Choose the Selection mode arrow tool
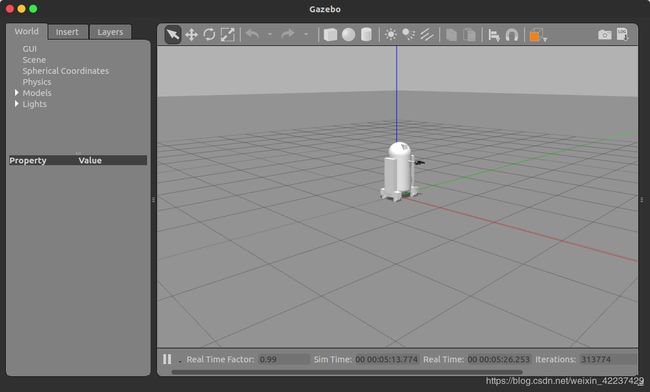 click(173, 34)
